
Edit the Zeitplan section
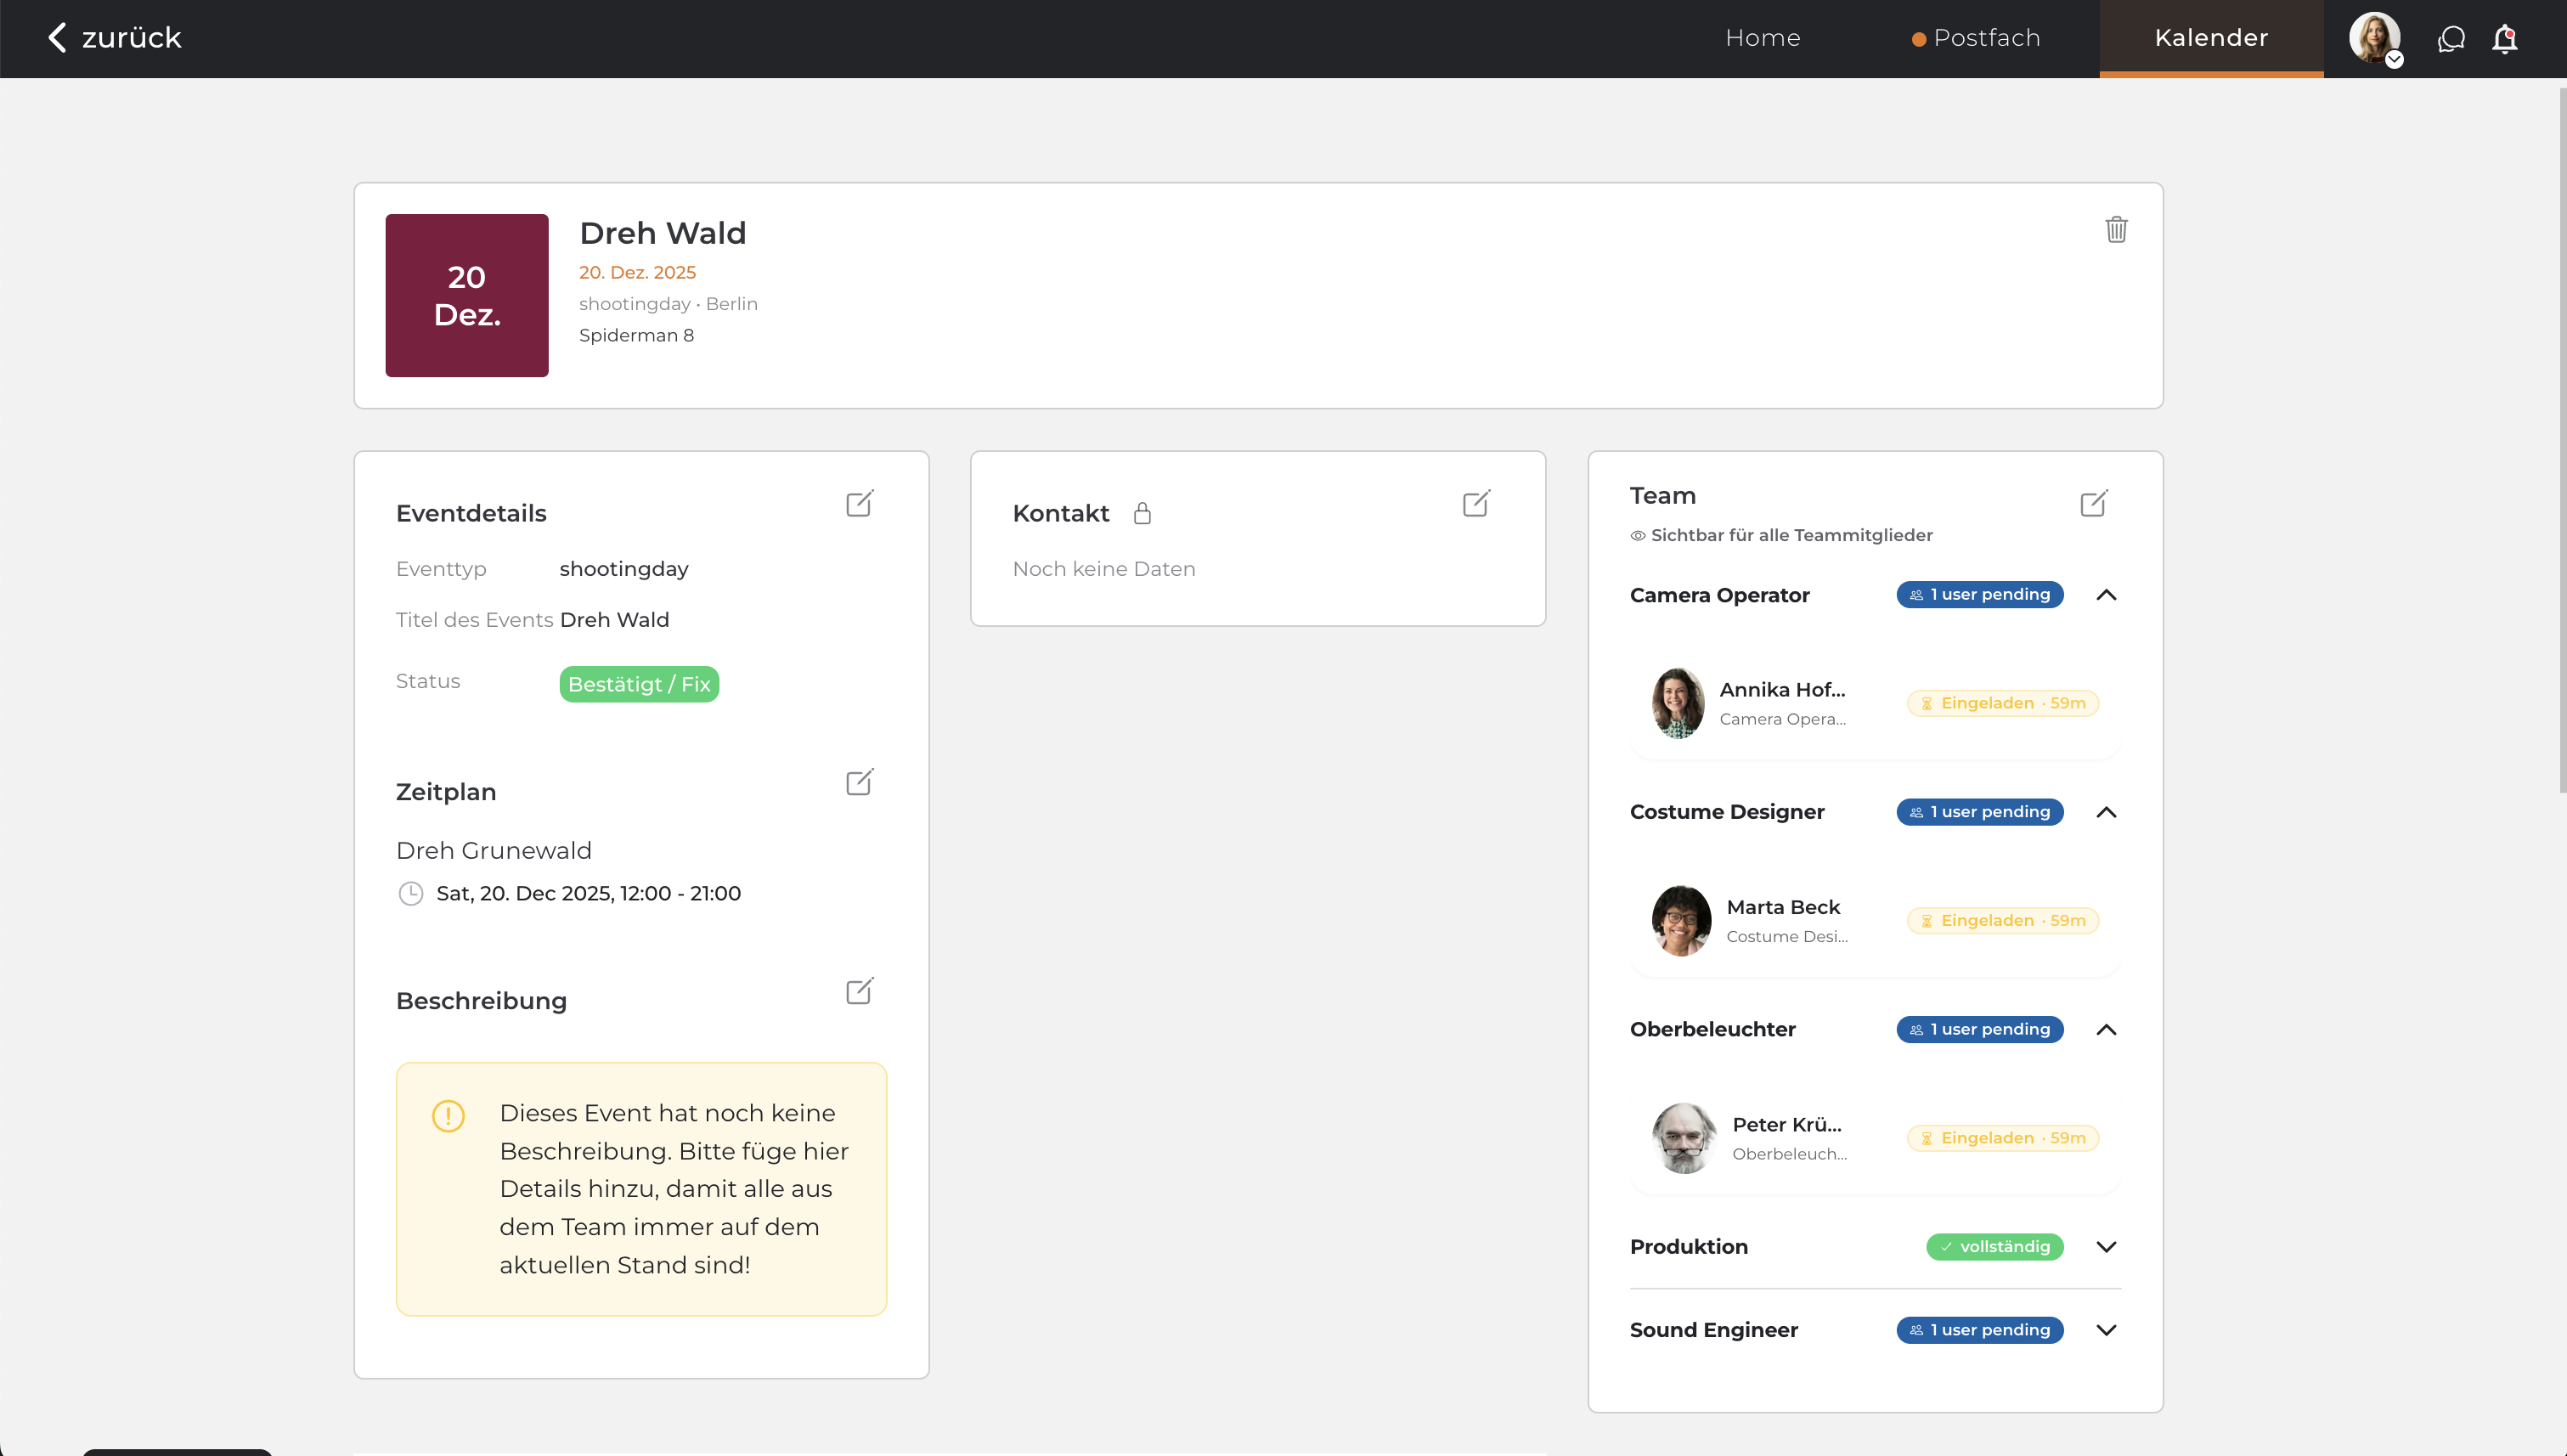point(859,782)
